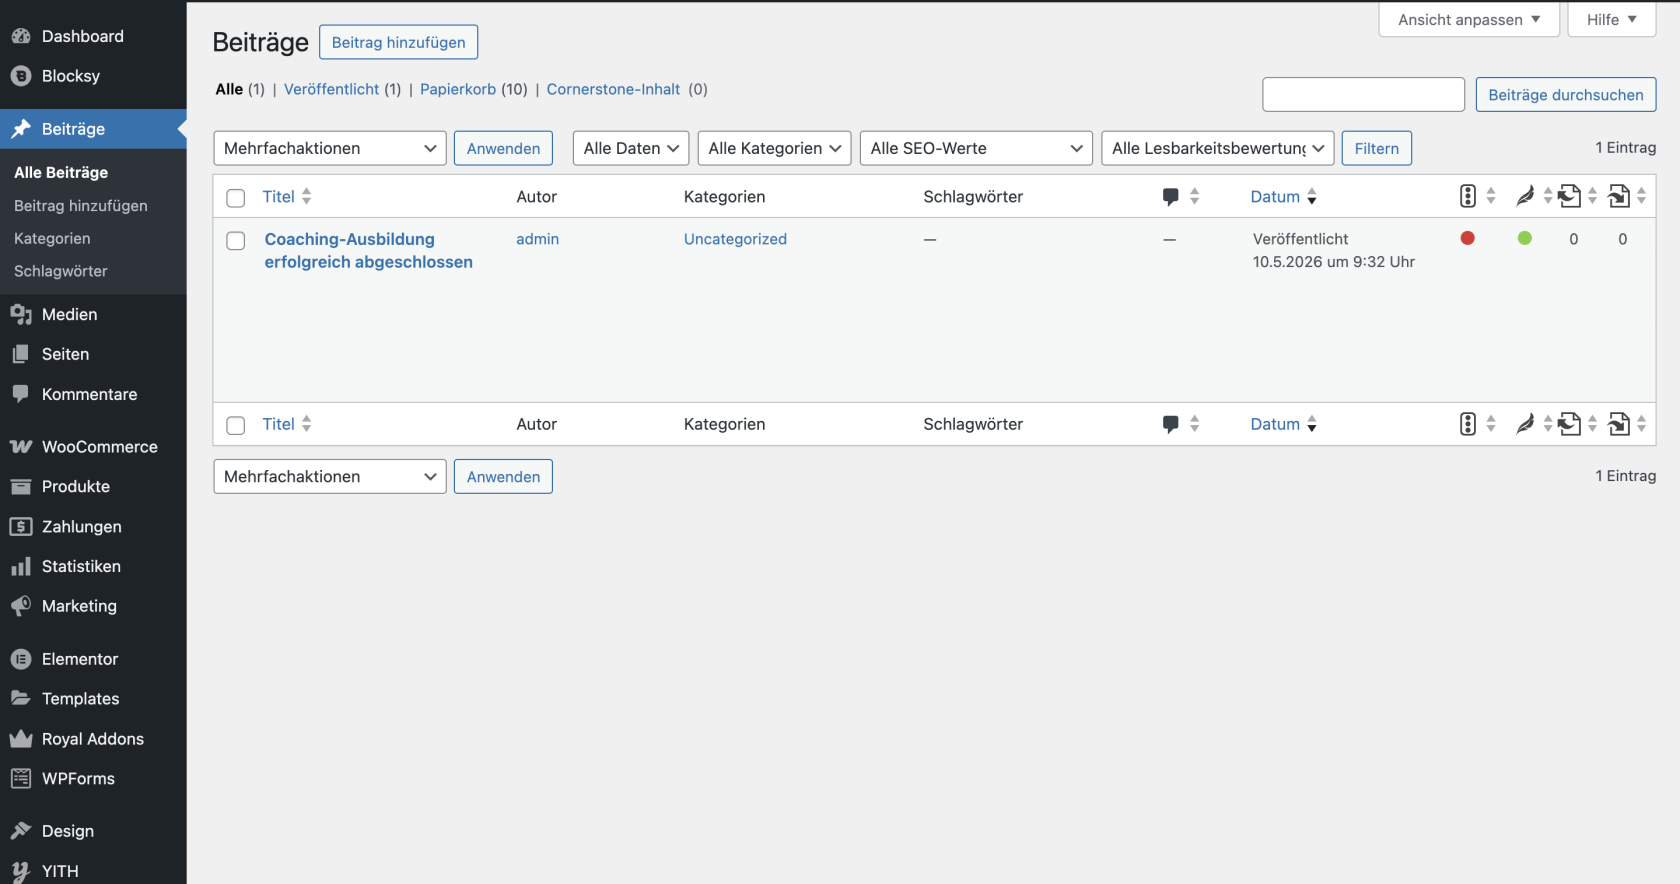Image resolution: width=1680 pixels, height=884 pixels.
Task: Sort by comments bubble icon in header
Action: coord(1170,197)
